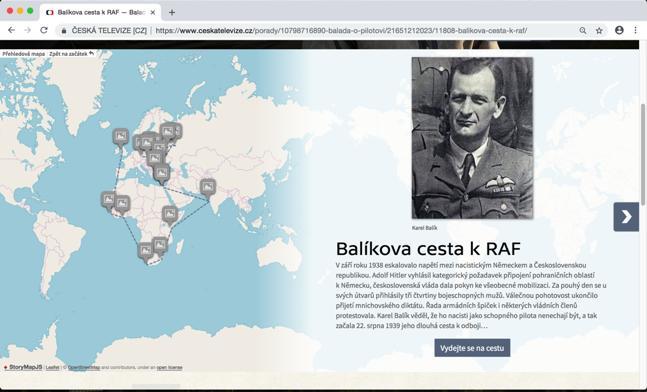The width and height of the screenshot is (647, 392).
Task: Select the map marker over Balkans
Action: [x=155, y=159]
